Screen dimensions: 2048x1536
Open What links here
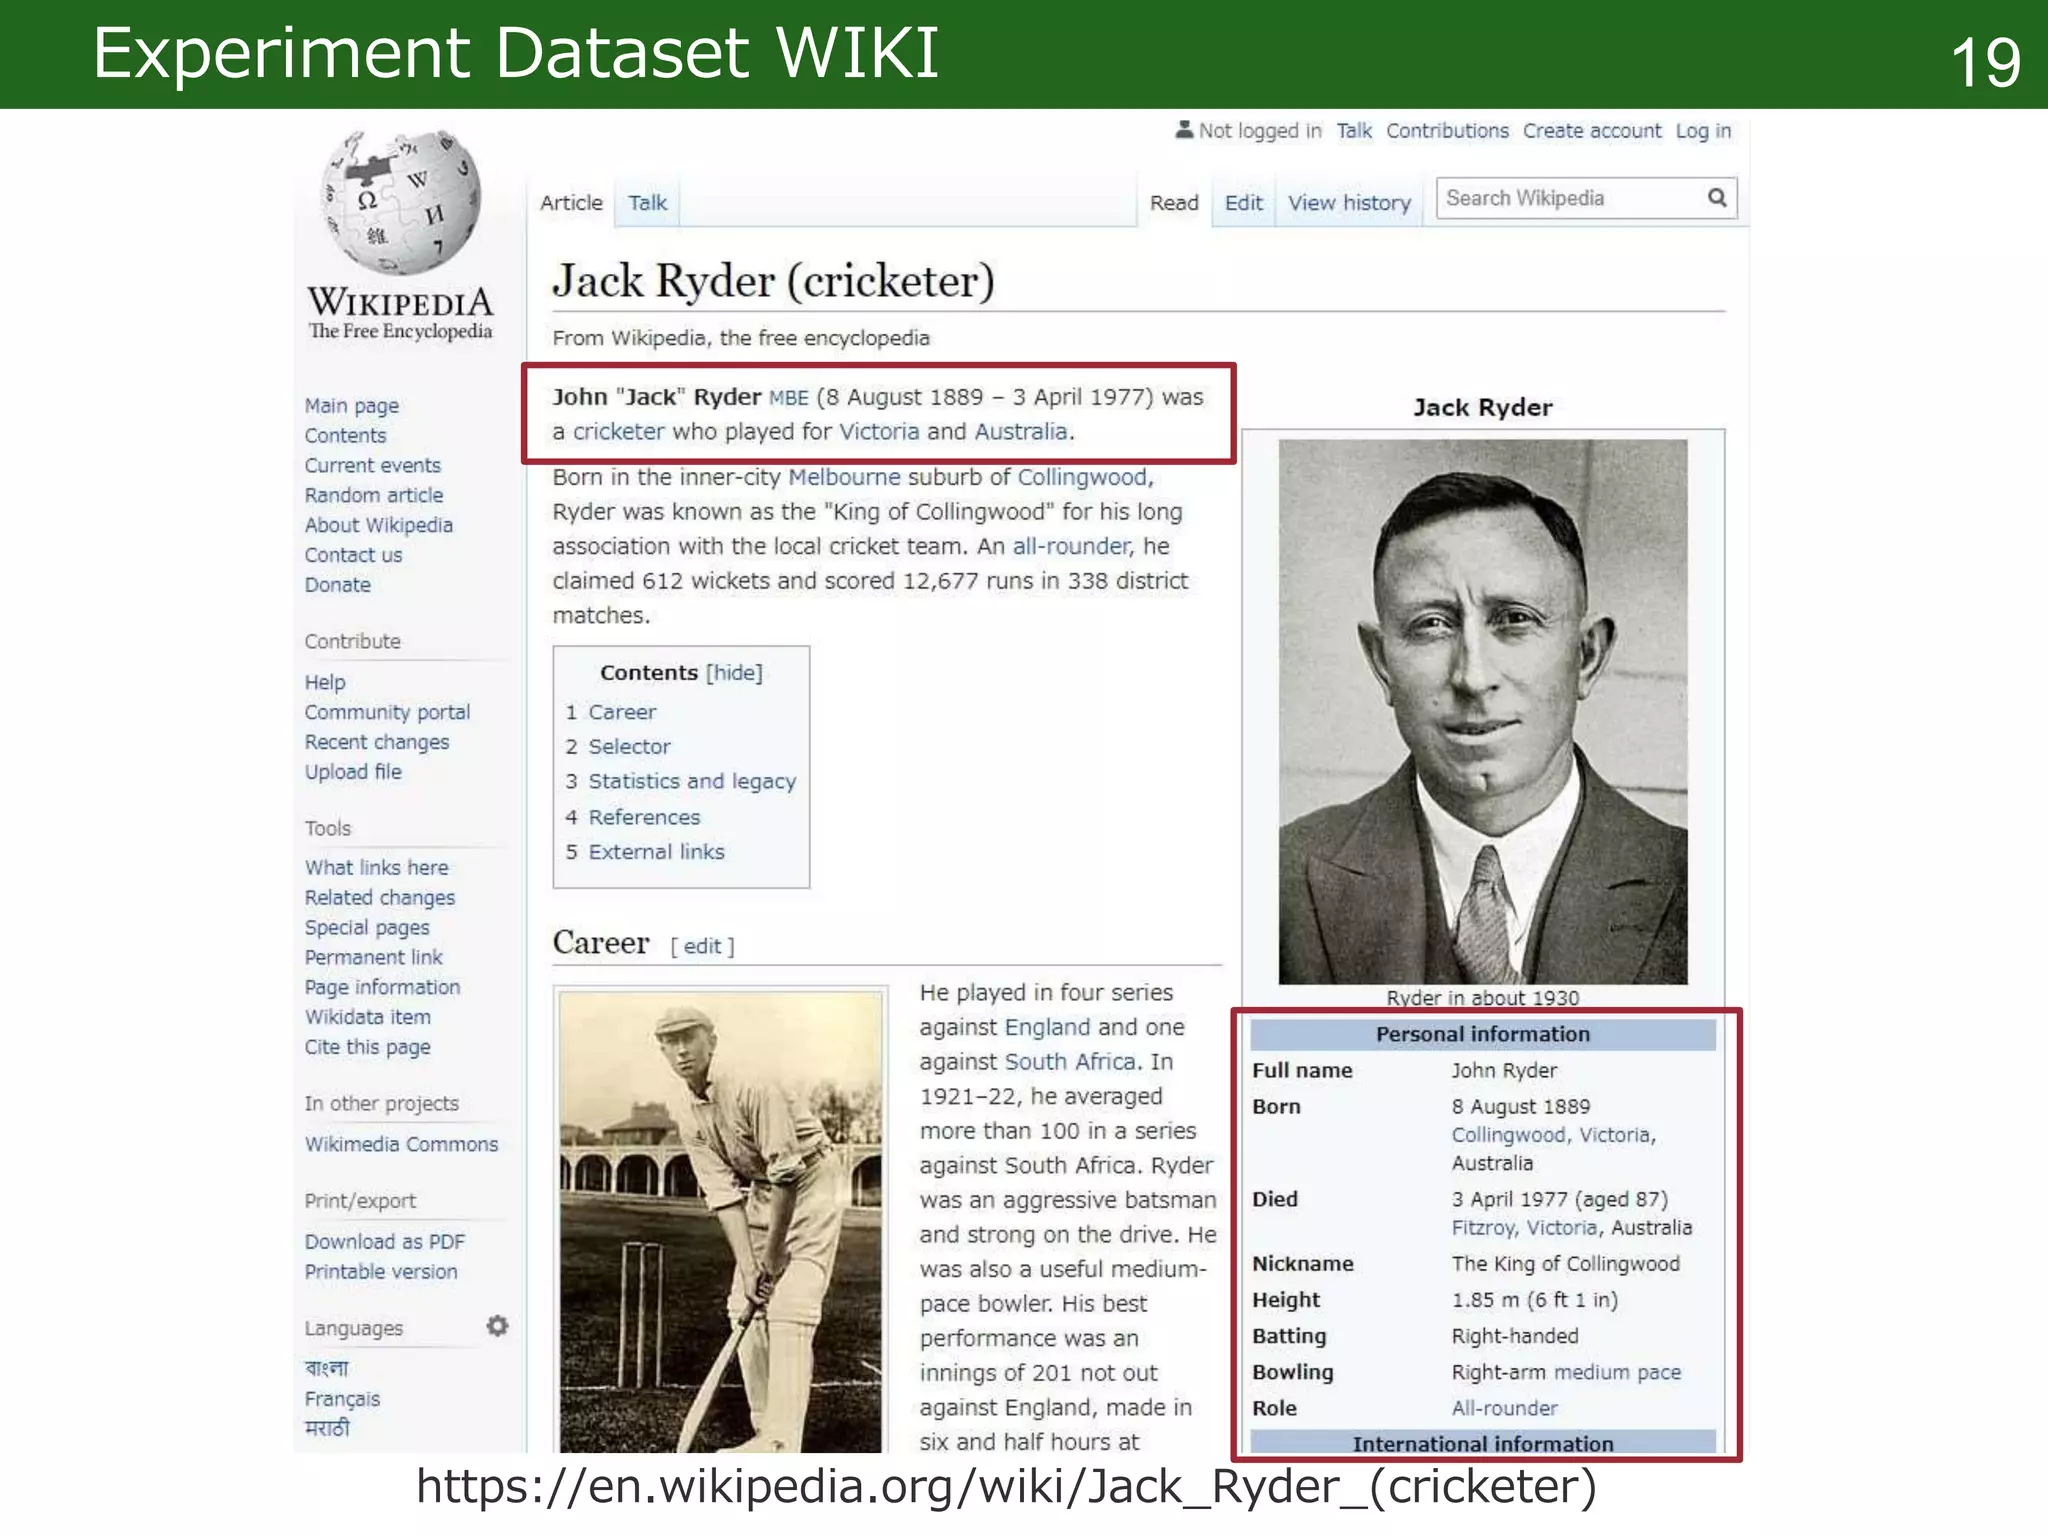click(x=377, y=868)
